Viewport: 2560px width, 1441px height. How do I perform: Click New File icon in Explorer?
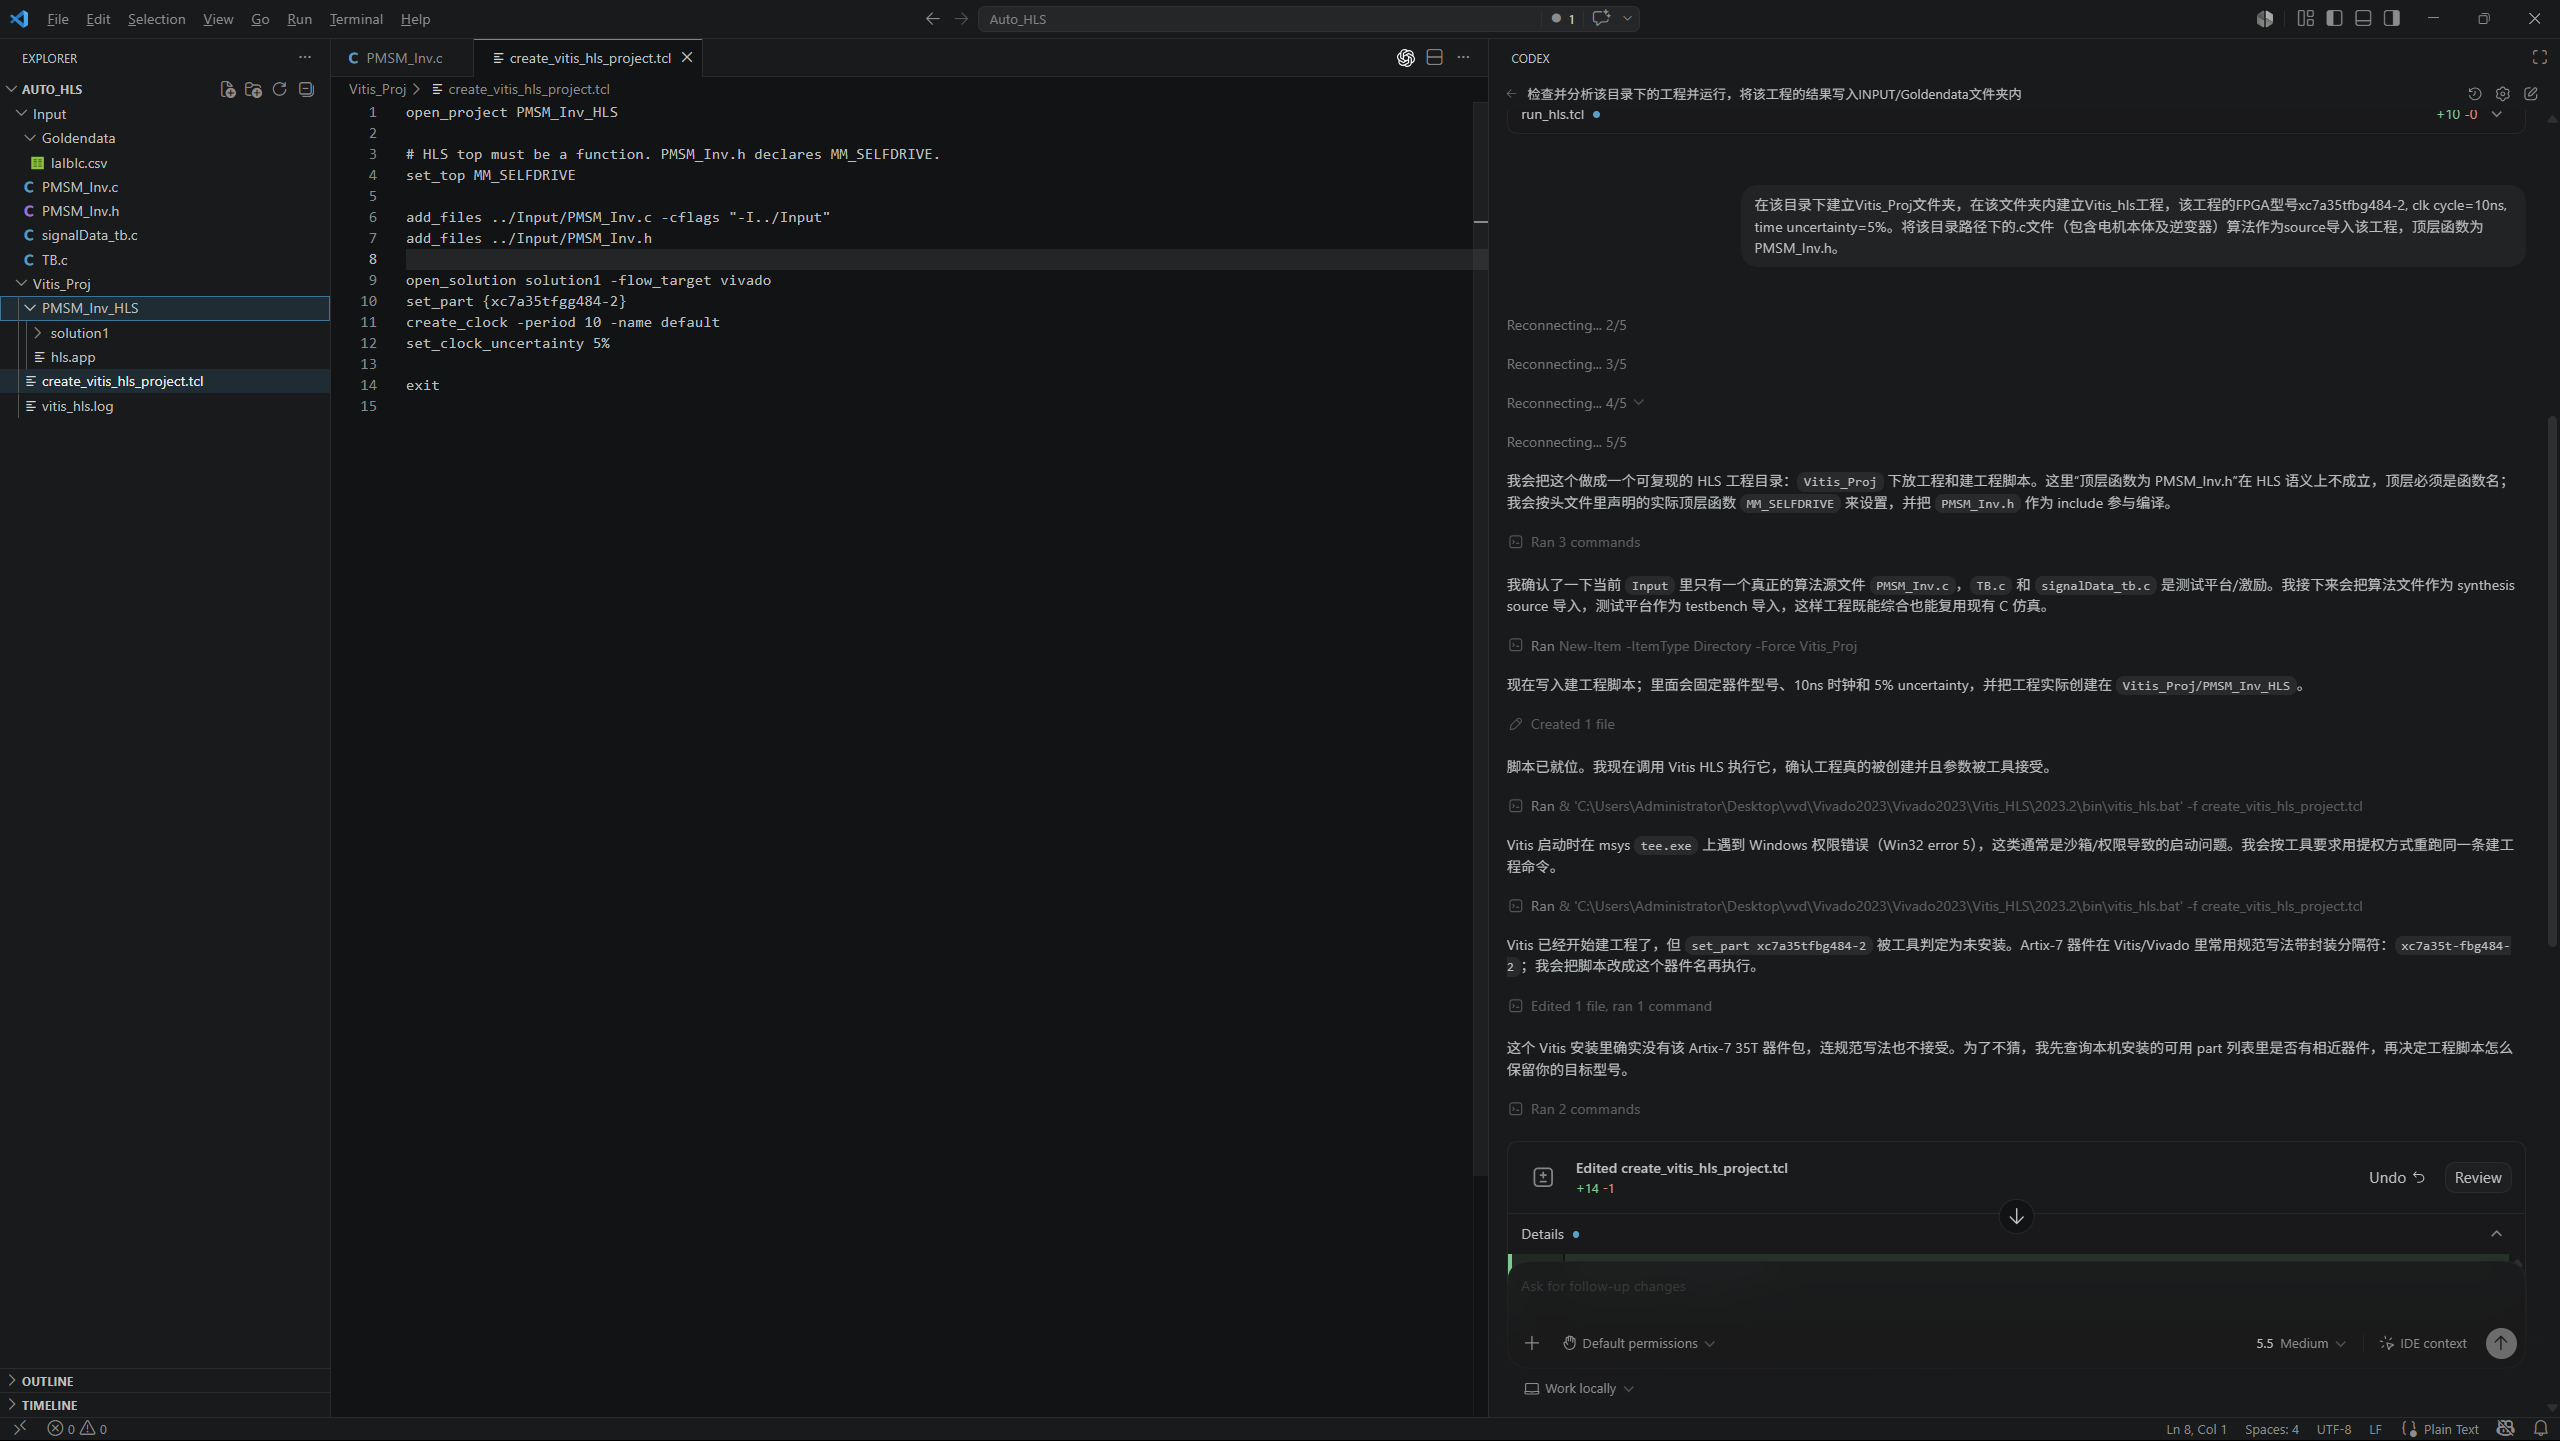pyautogui.click(x=227, y=89)
